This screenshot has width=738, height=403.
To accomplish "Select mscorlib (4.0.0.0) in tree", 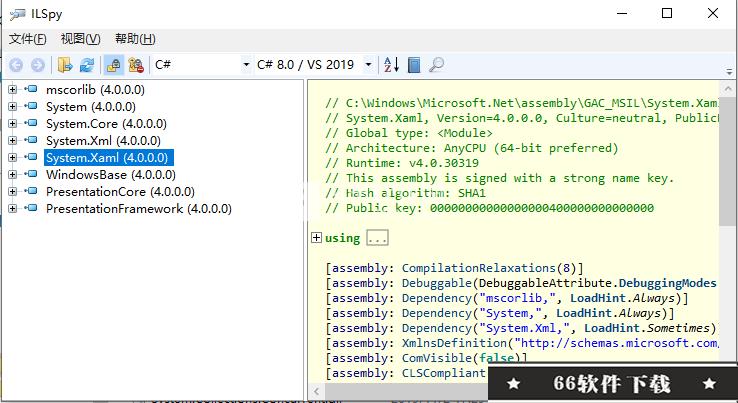I will pyautogui.click(x=95, y=89).
